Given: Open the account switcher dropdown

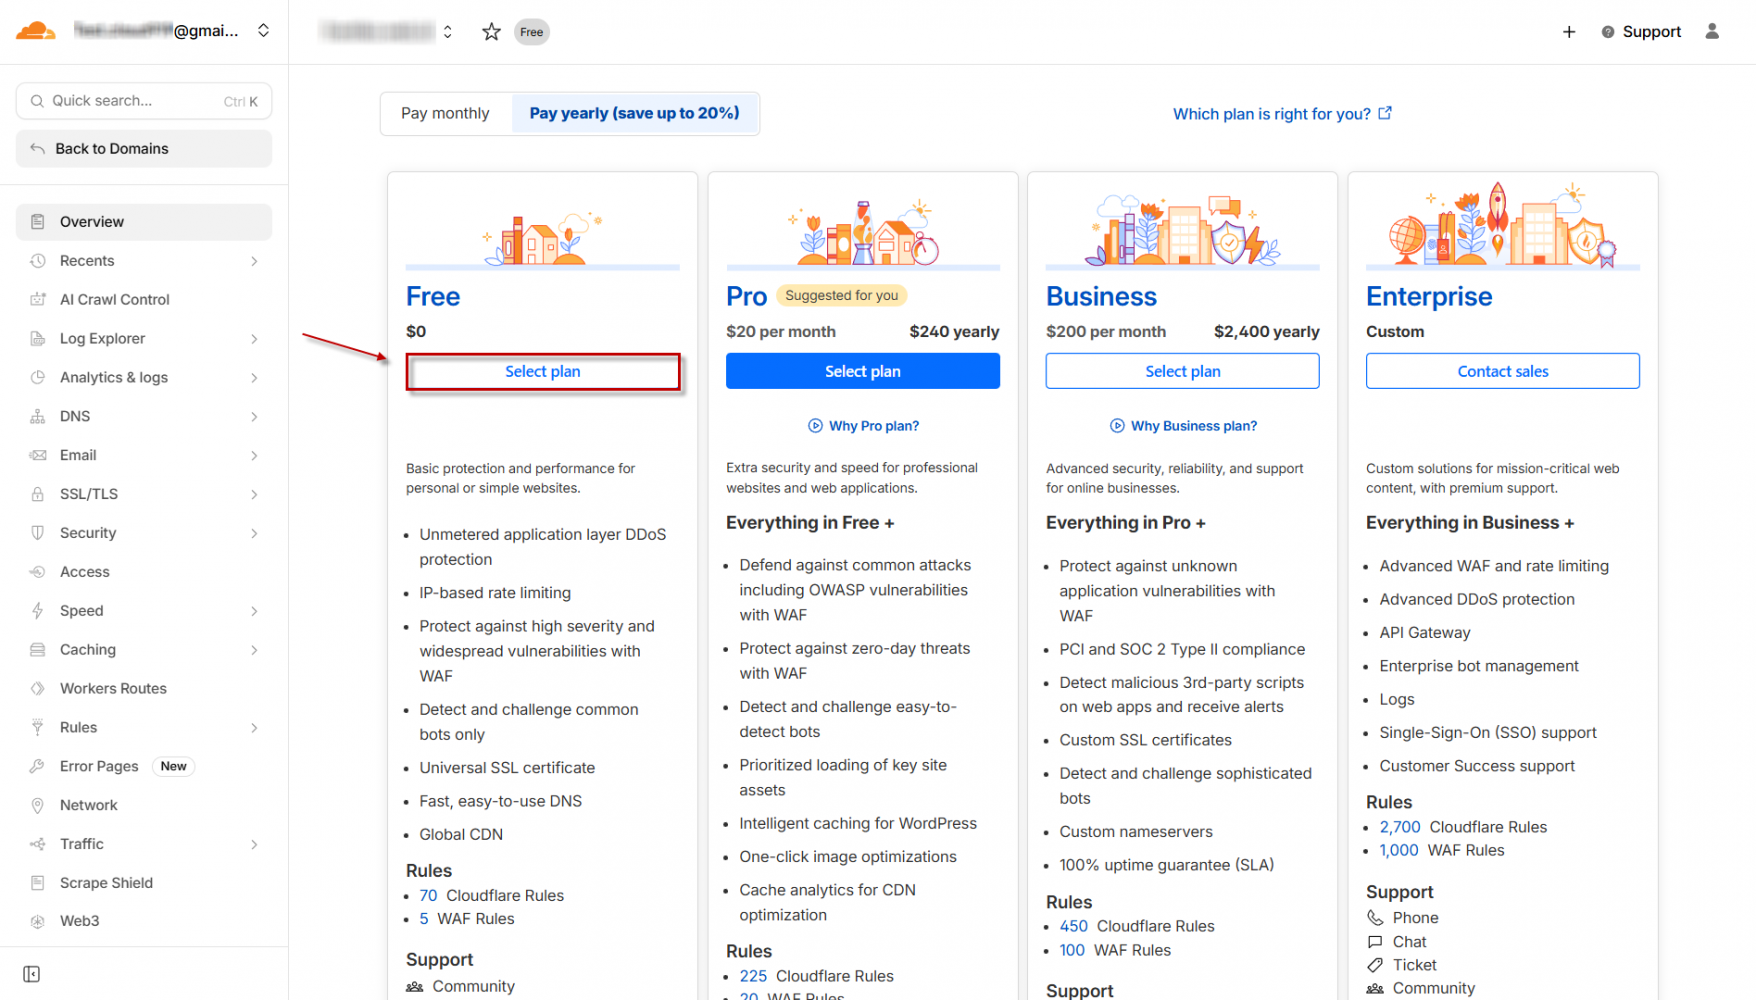Looking at the screenshot, I should click(x=263, y=31).
